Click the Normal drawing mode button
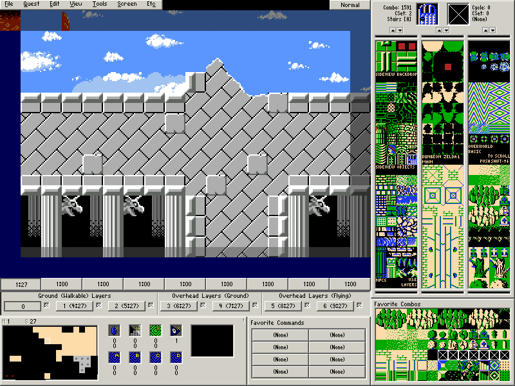Screen dimensions: 515x386 (350, 5)
